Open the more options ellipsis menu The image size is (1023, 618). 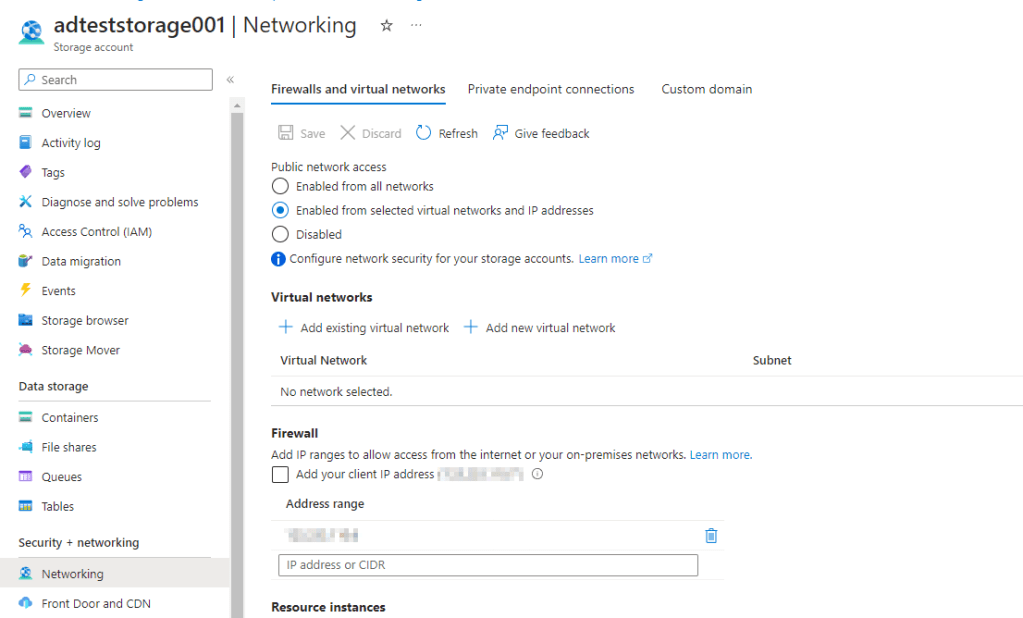click(x=416, y=26)
